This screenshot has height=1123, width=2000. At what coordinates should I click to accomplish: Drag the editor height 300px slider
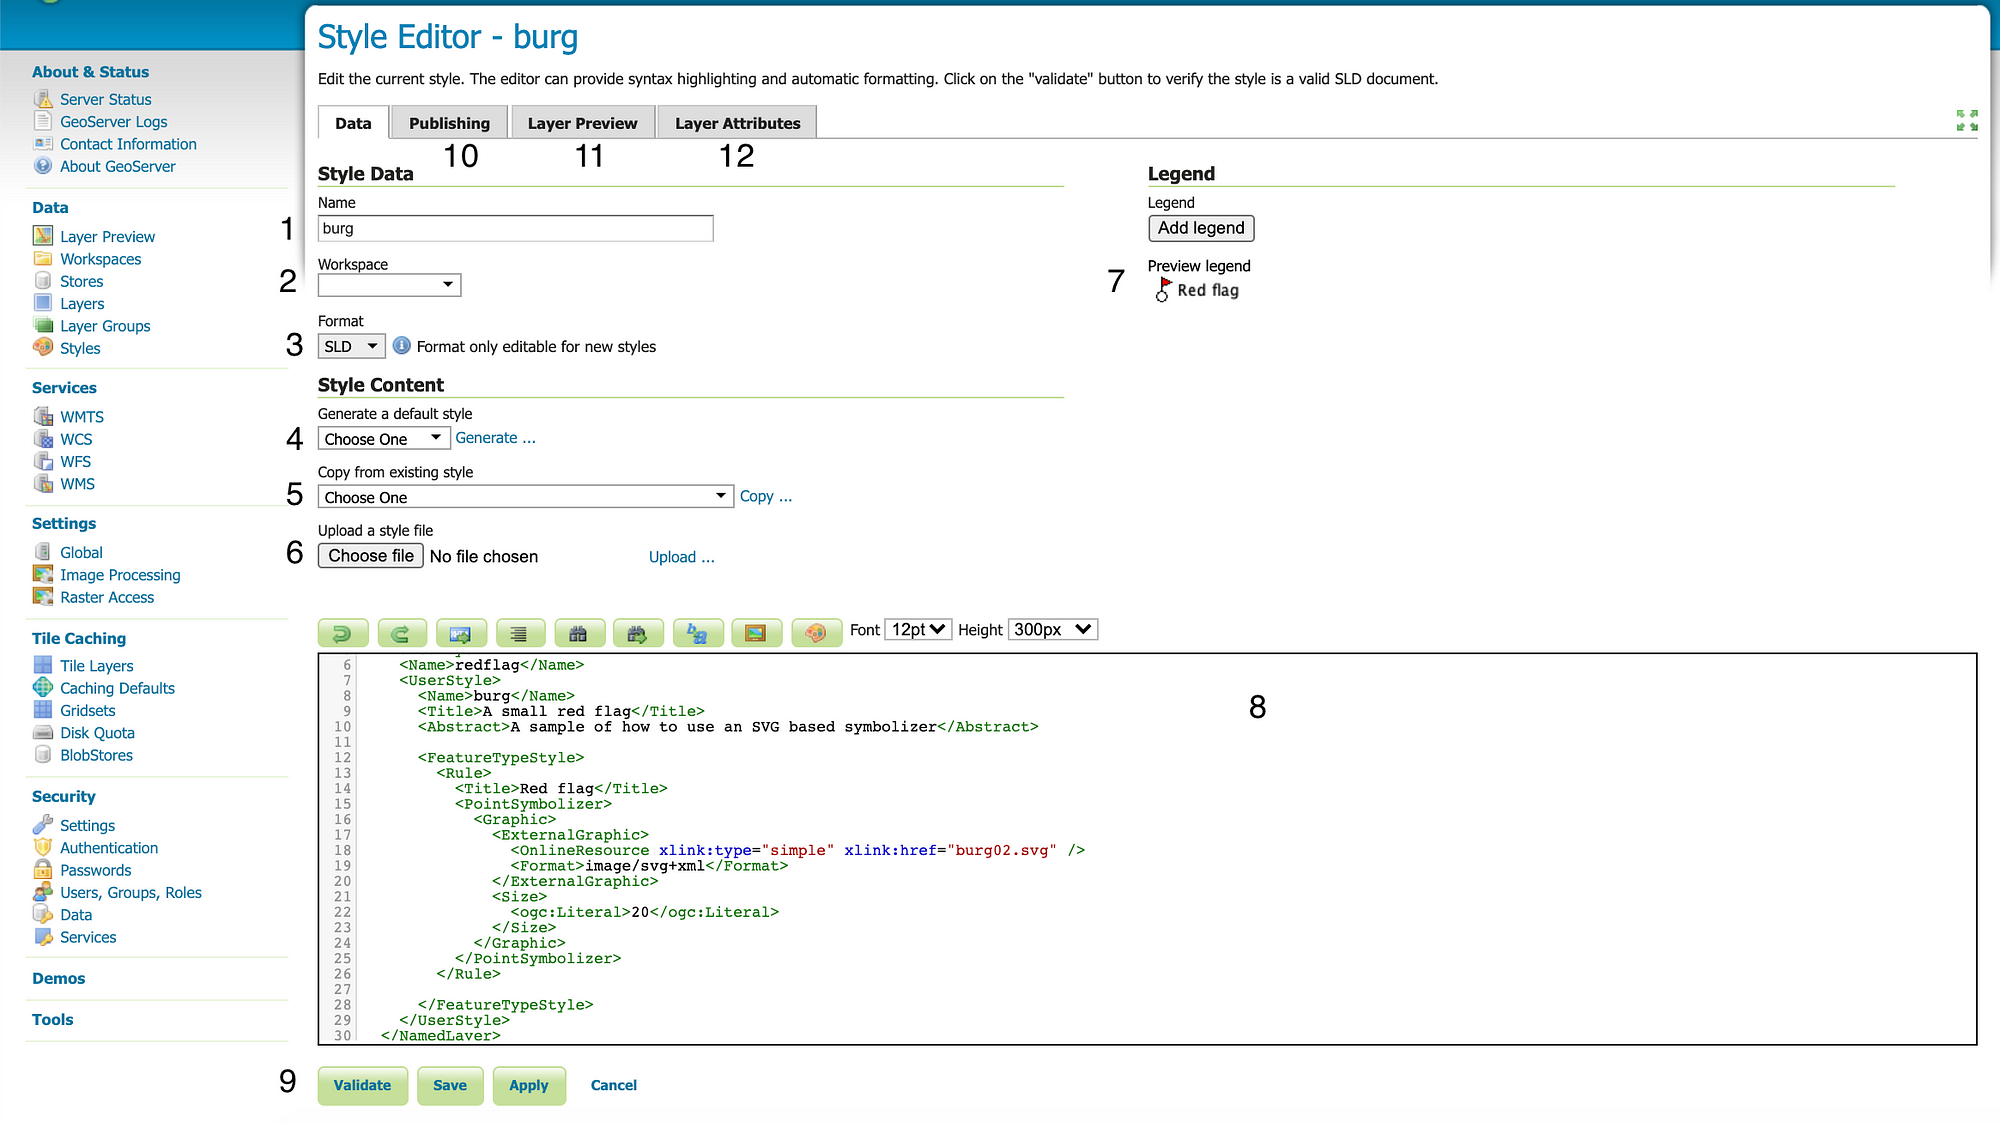[x=1051, y=629]
